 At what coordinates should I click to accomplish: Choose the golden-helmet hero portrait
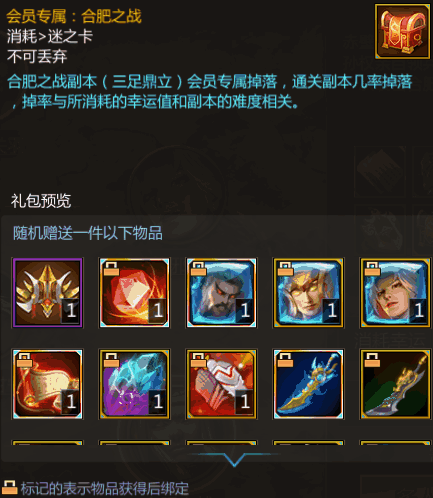point(308,293)
